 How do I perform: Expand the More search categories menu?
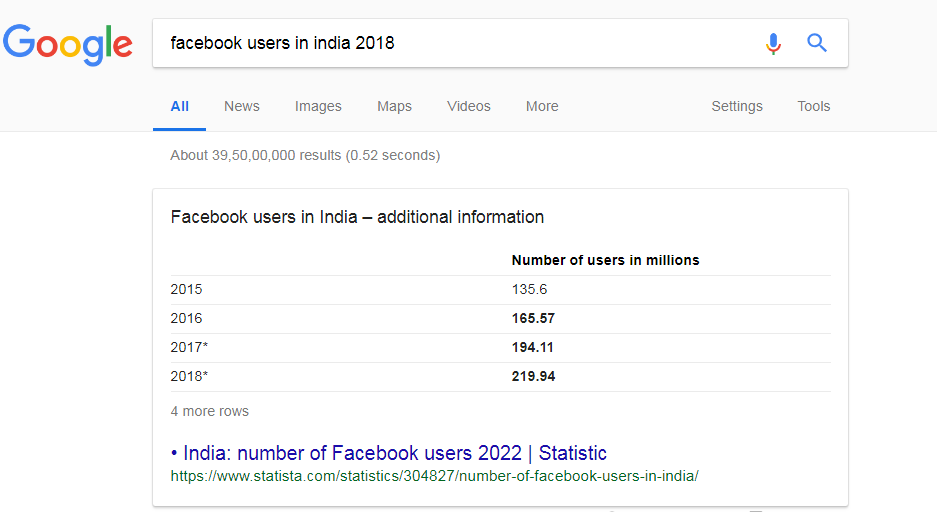point(542,106)
